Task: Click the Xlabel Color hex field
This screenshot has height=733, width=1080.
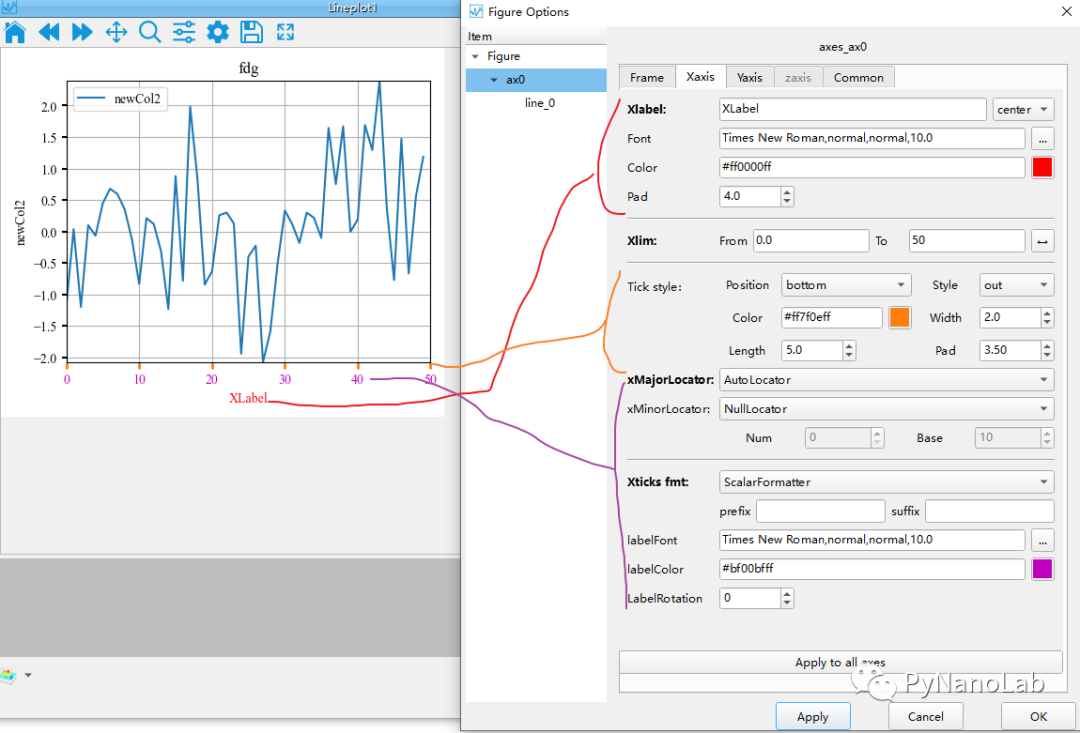Action: 872,167
